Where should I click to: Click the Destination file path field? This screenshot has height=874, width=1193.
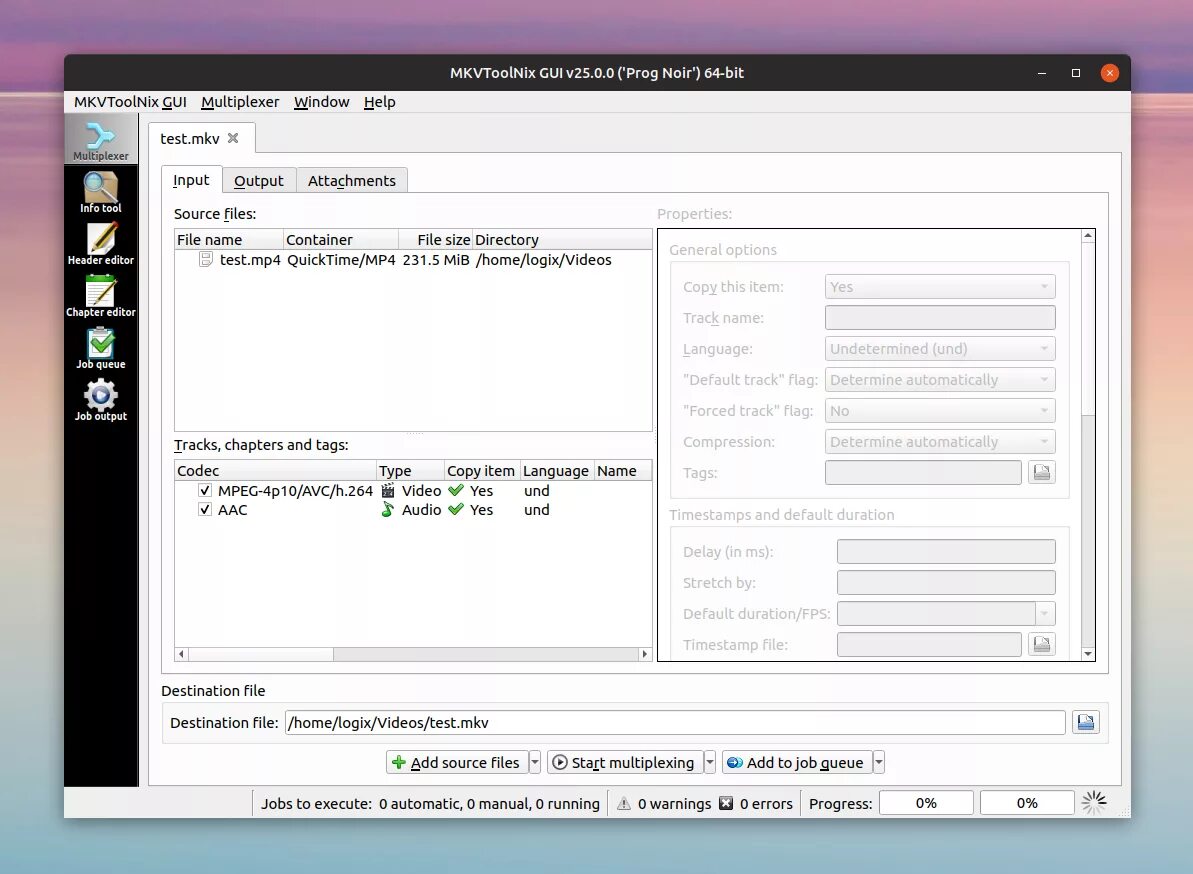675,723
